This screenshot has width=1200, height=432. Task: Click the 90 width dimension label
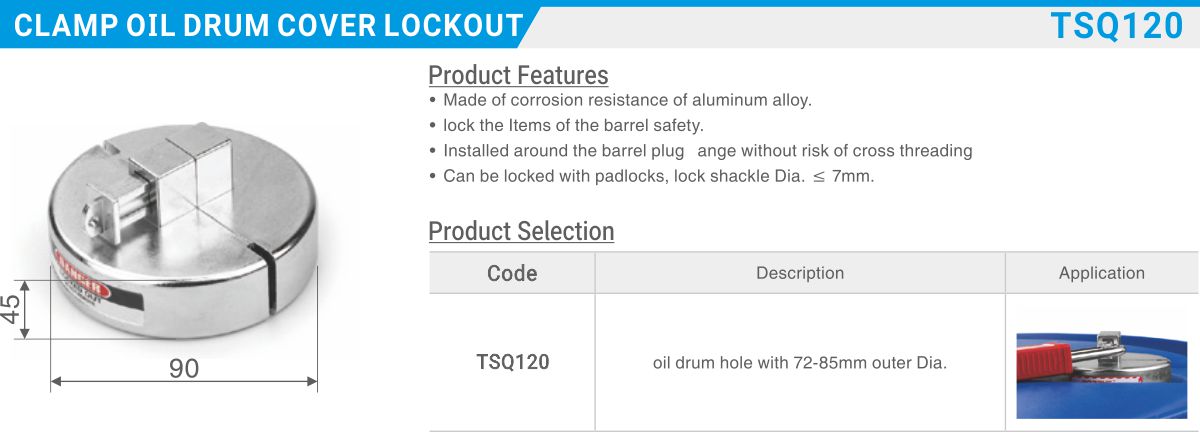pos(184,368)
